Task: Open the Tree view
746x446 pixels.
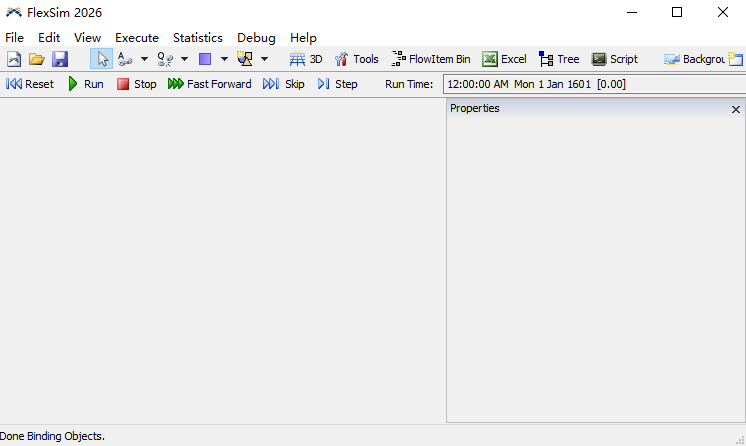Action: click(559, 59)
